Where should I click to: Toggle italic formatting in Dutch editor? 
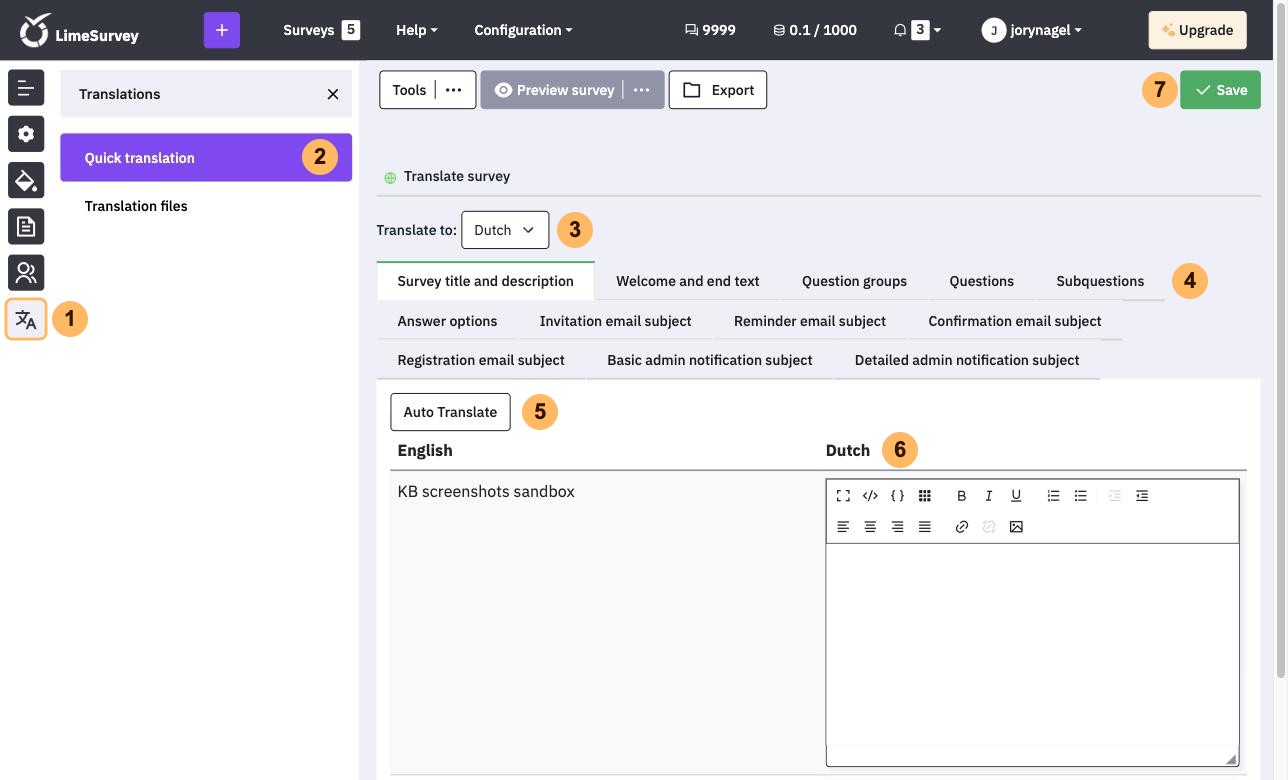pyautogui.click(x=989, y=496)
